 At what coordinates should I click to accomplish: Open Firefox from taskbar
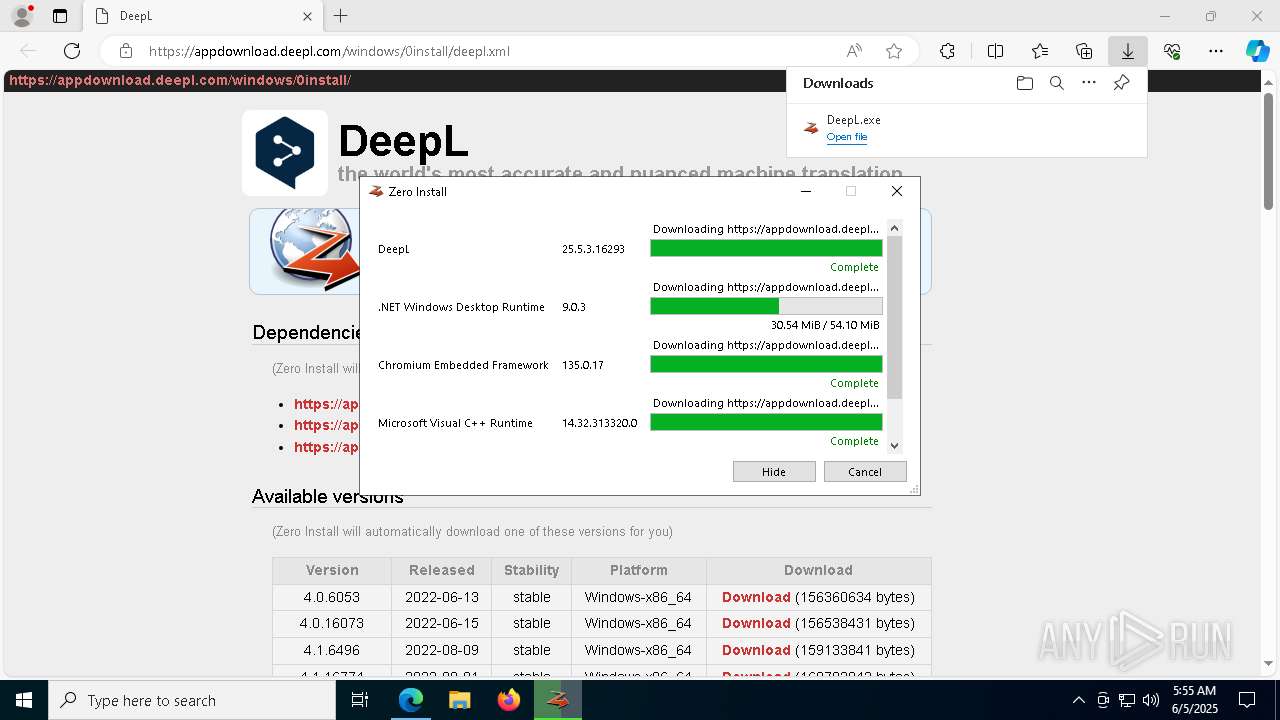pyautogui.click(x=509, y=700)
